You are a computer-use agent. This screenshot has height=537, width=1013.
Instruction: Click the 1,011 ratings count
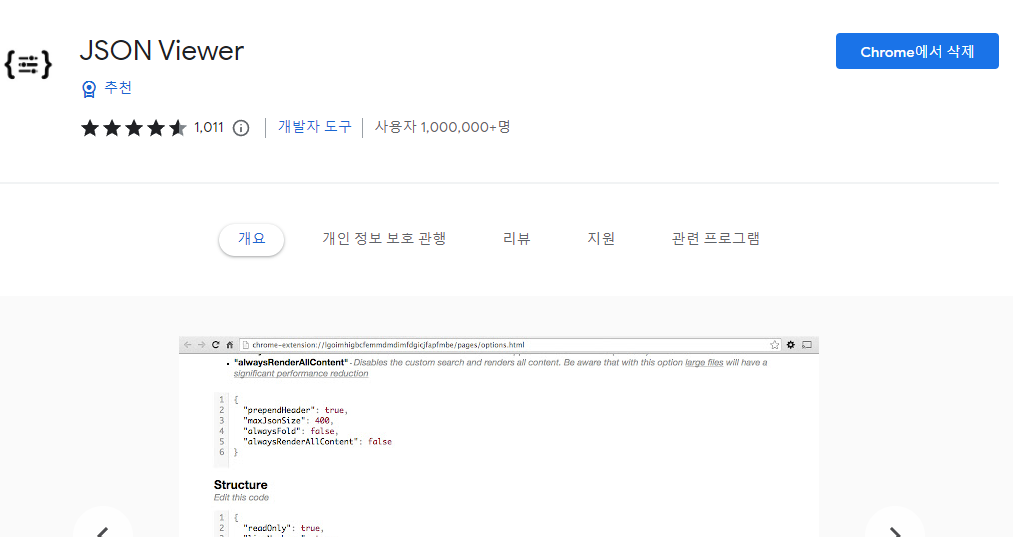[x=209, y=128]
